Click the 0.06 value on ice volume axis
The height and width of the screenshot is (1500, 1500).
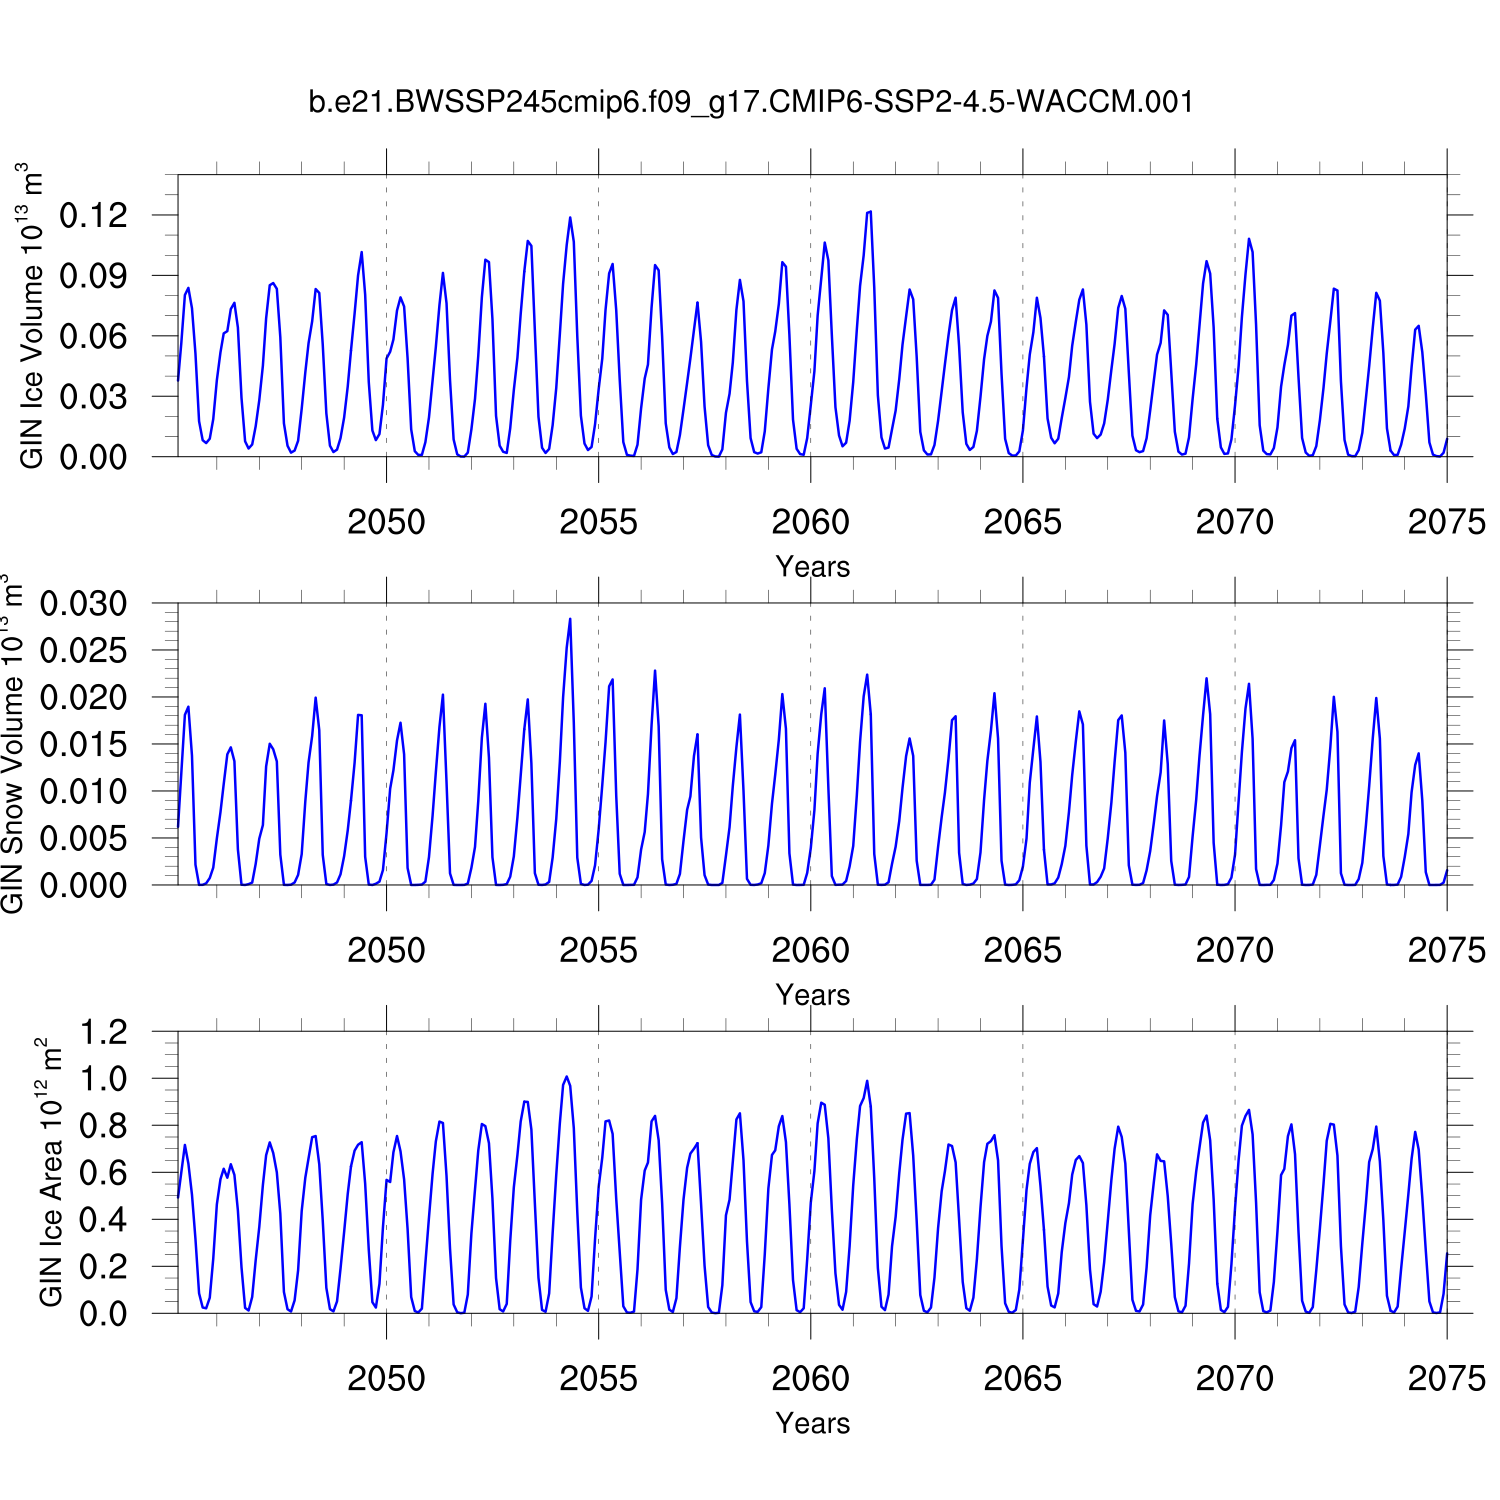tap(94, 336)
